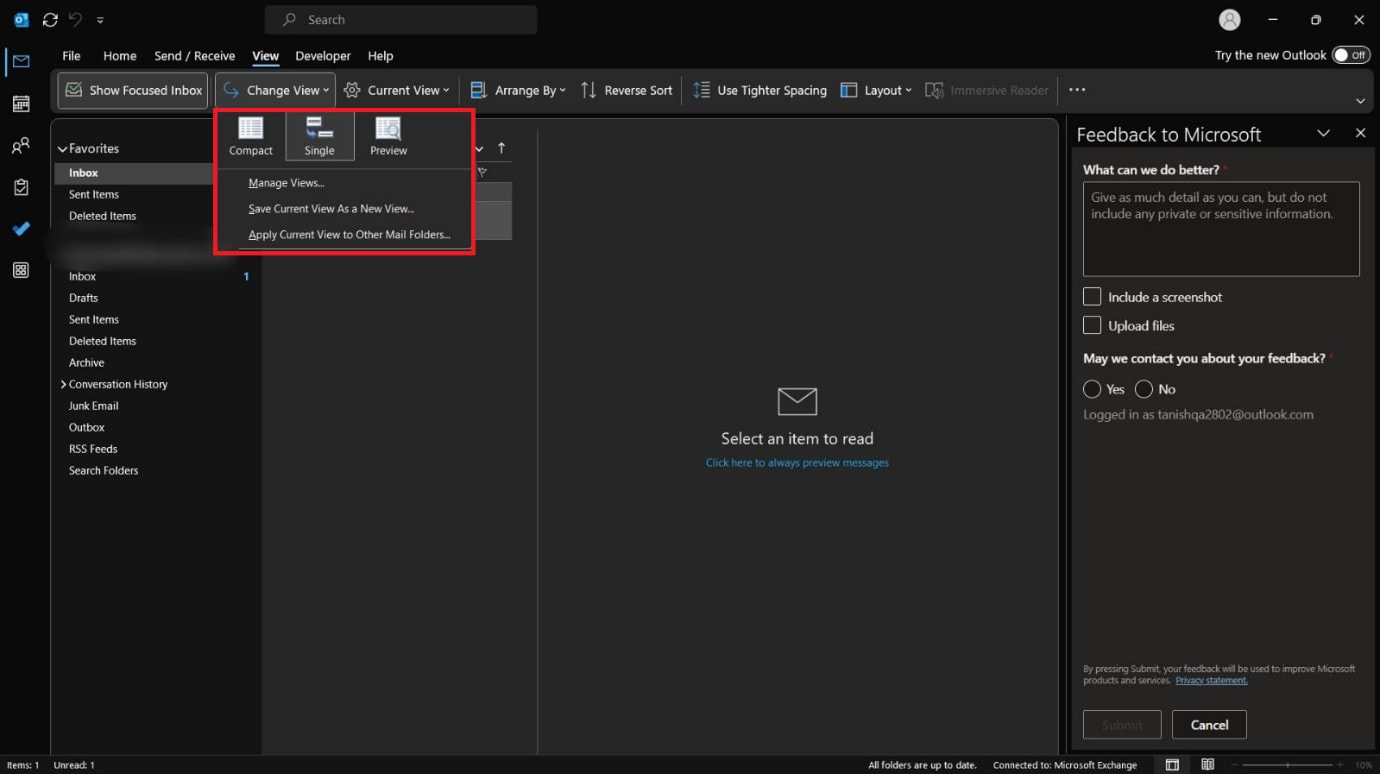Screen dimensions: 1380x774
Task: Click the account profile avatar icon
Action: coord(1230,19)
